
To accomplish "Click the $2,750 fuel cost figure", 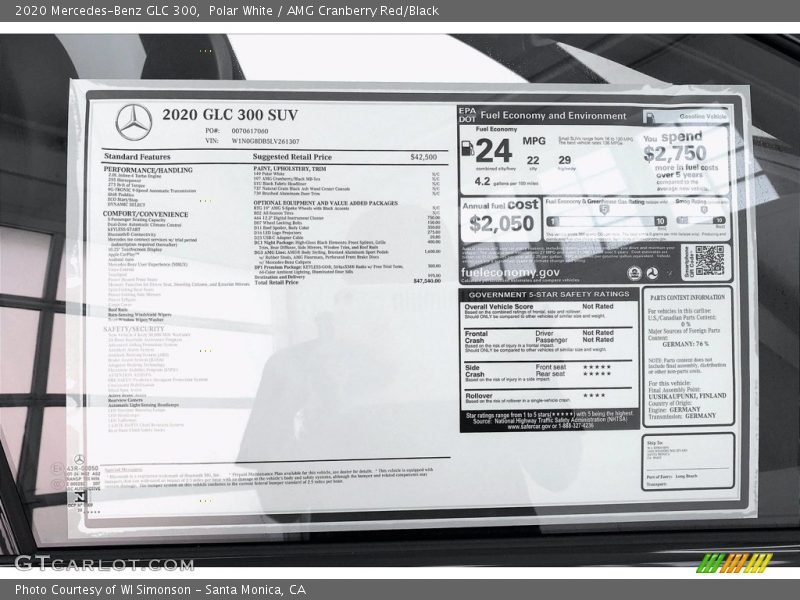I will click(674, 154).
